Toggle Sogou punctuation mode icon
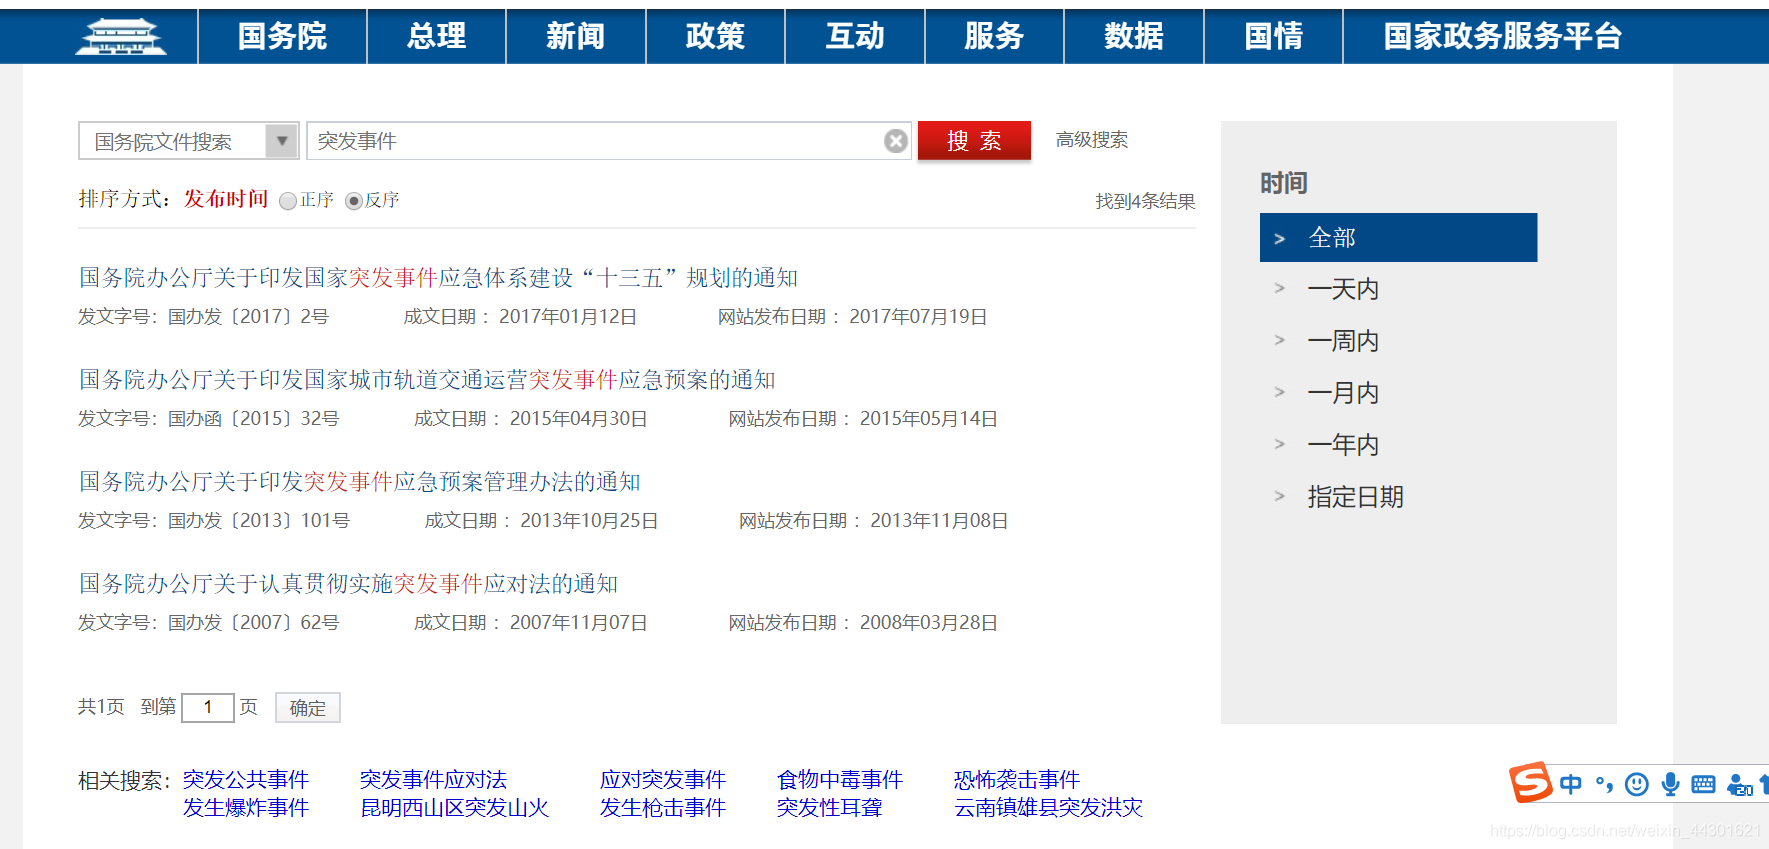The width and height of the screenshot is (1769, 849). coord(1604,784)
